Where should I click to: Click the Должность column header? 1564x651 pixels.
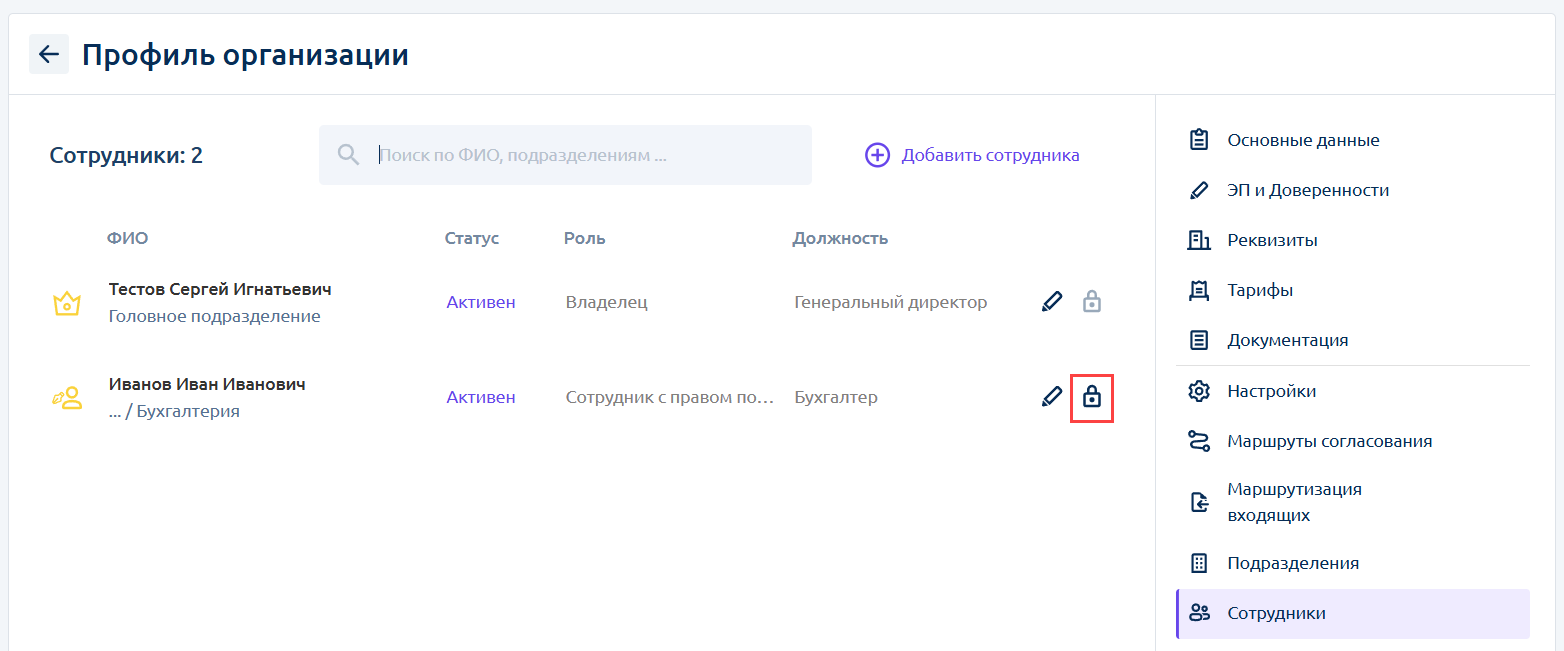tap(840, 238)
